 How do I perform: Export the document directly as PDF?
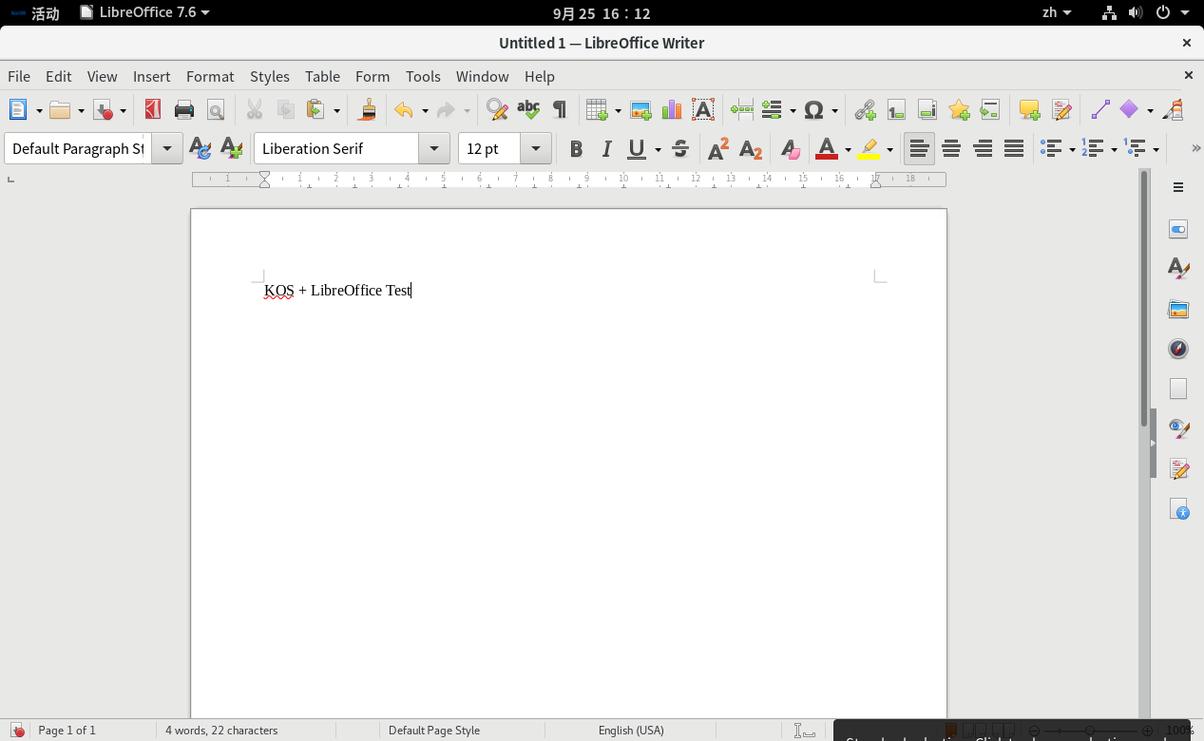coord(152,110)
